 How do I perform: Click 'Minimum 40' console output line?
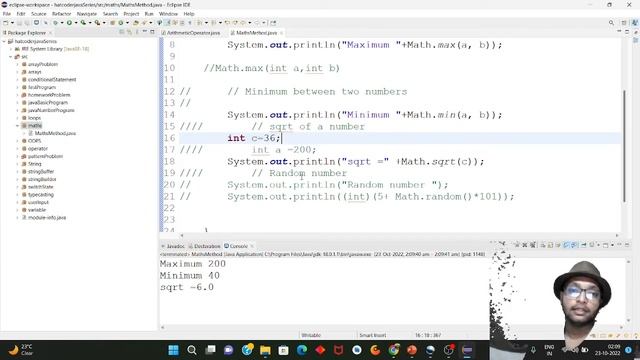(190, 276)
